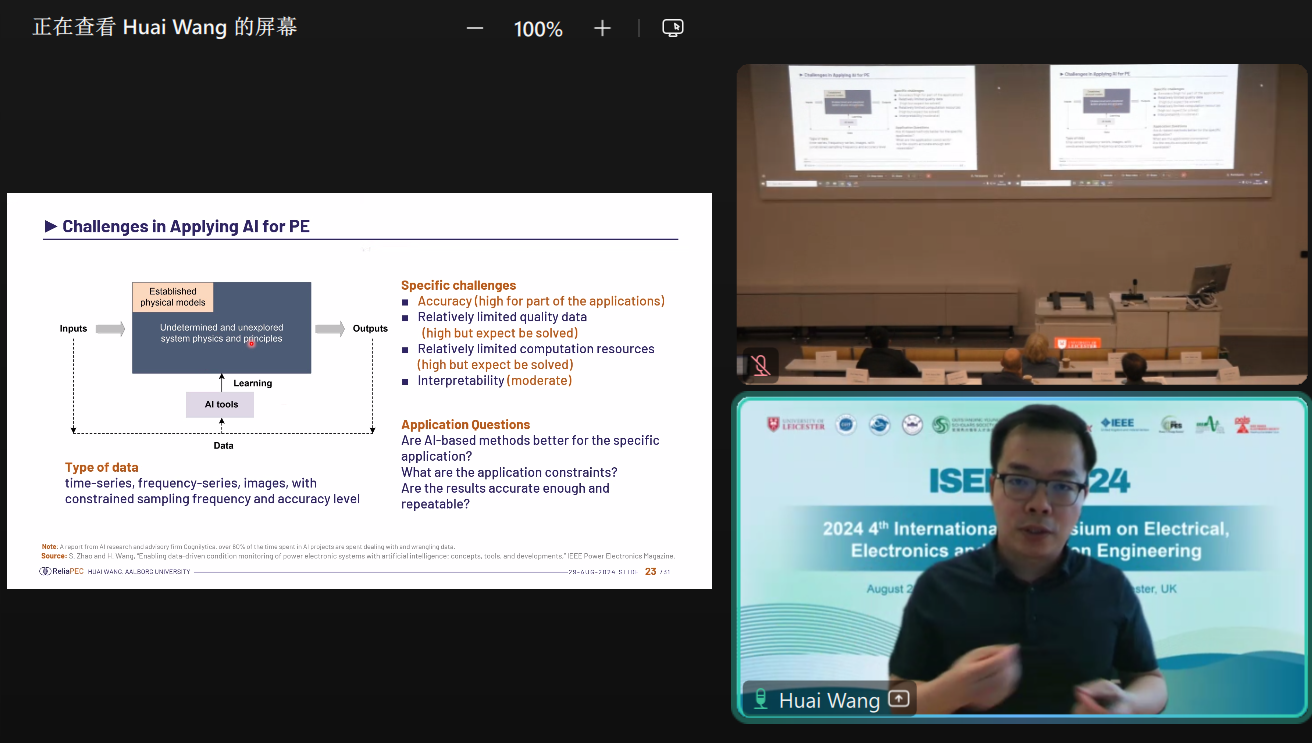Click the minus zoom out button
Viewport: 1312px width, 743px height.
[475, 28]
